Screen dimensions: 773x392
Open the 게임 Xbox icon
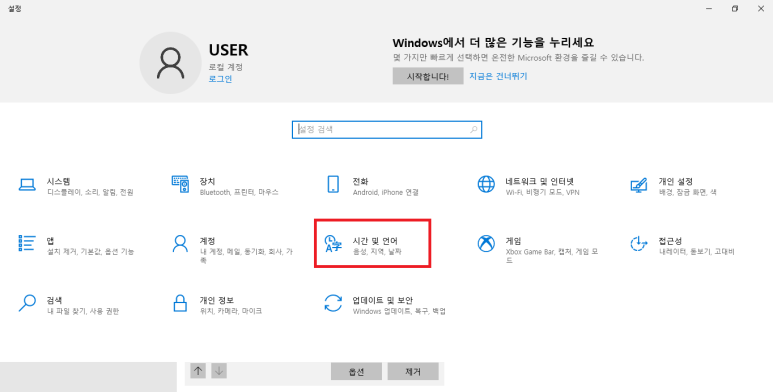[x=486, y=244]
